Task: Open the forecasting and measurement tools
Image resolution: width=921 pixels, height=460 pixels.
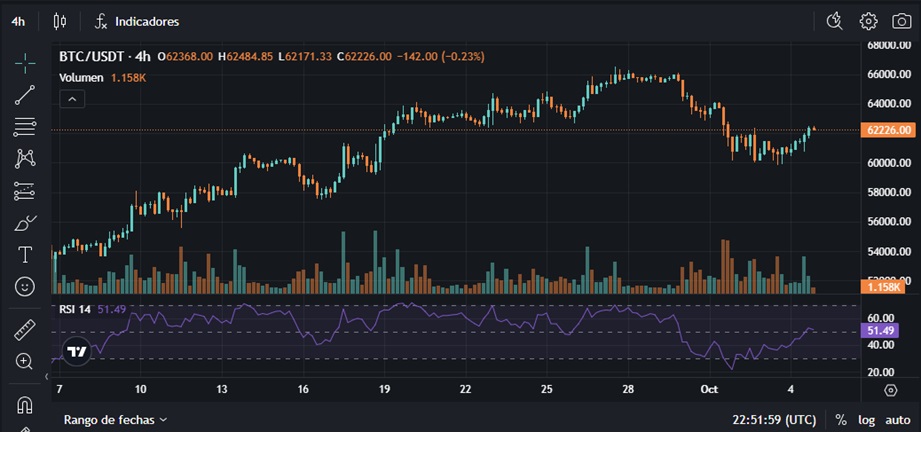Action: tap(25, 191)
